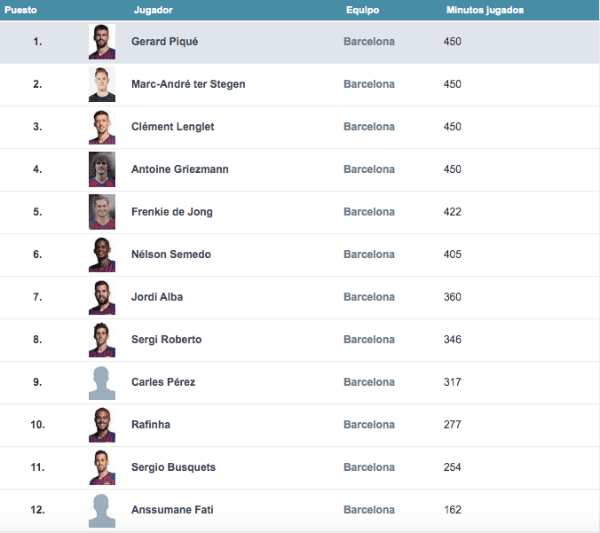The width and height of the screenshot is (600, 533).
Task: Click Jordi Alba's photo thumbnail
Action: point(102,297)
